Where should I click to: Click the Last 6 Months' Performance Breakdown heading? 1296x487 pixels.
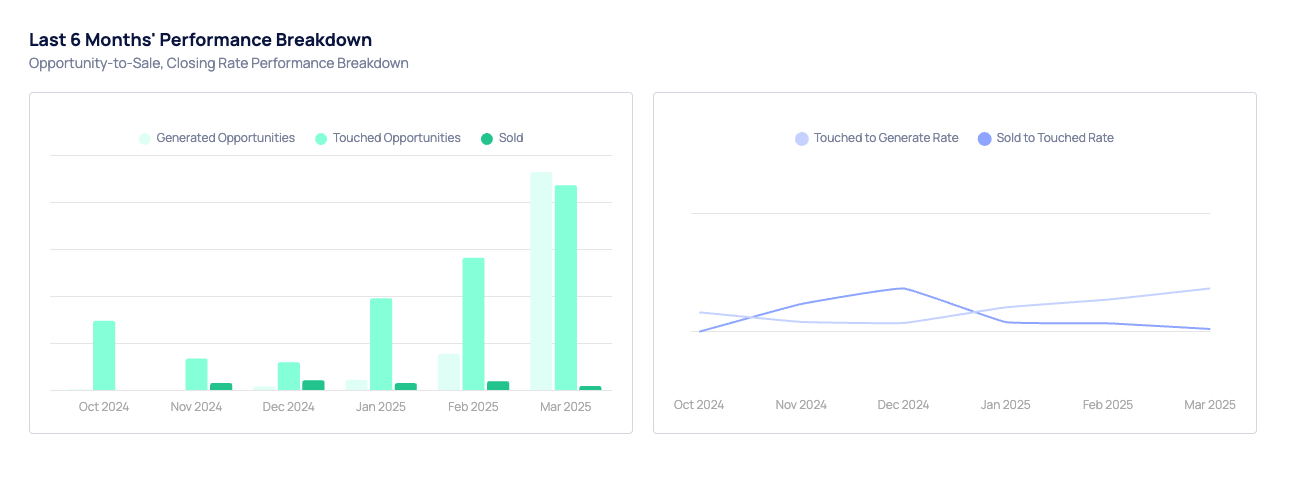tap(200, 40)
